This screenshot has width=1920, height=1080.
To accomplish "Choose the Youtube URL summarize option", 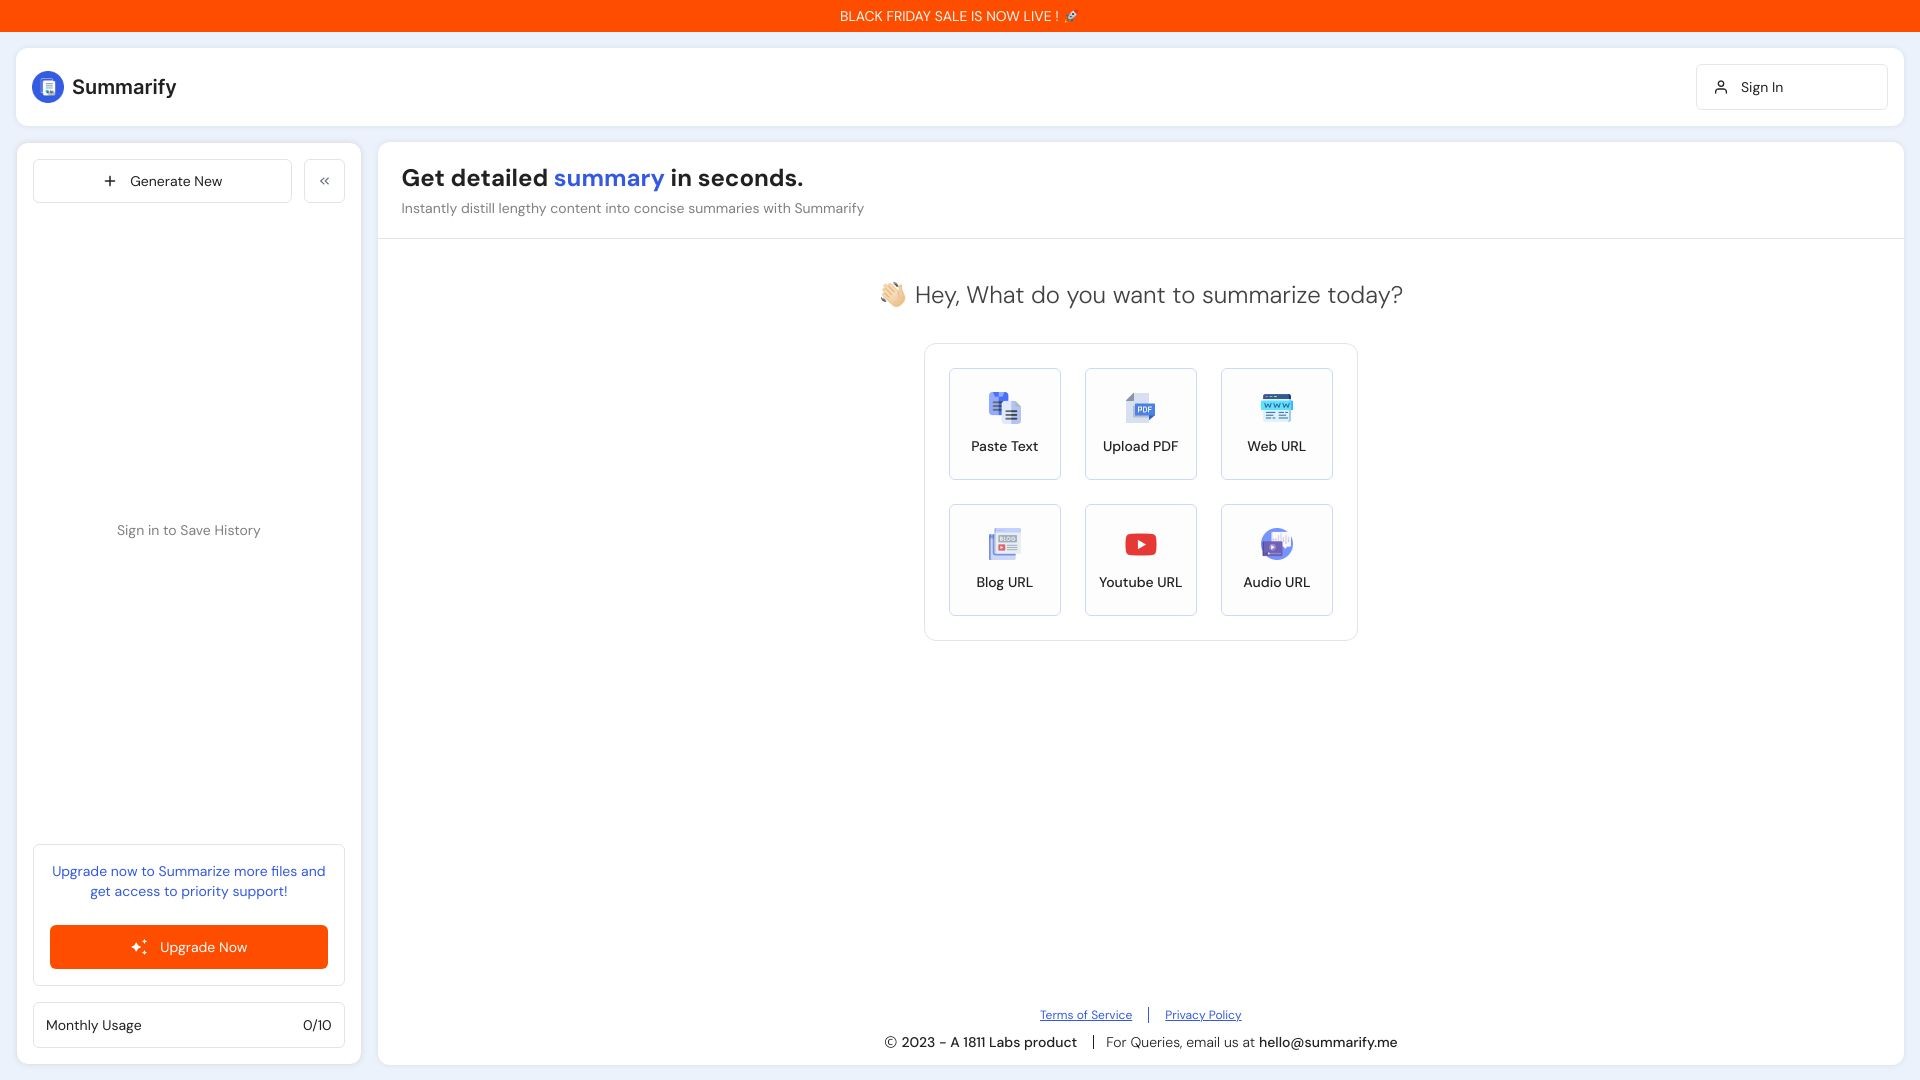I will (x=1140, y=559).
